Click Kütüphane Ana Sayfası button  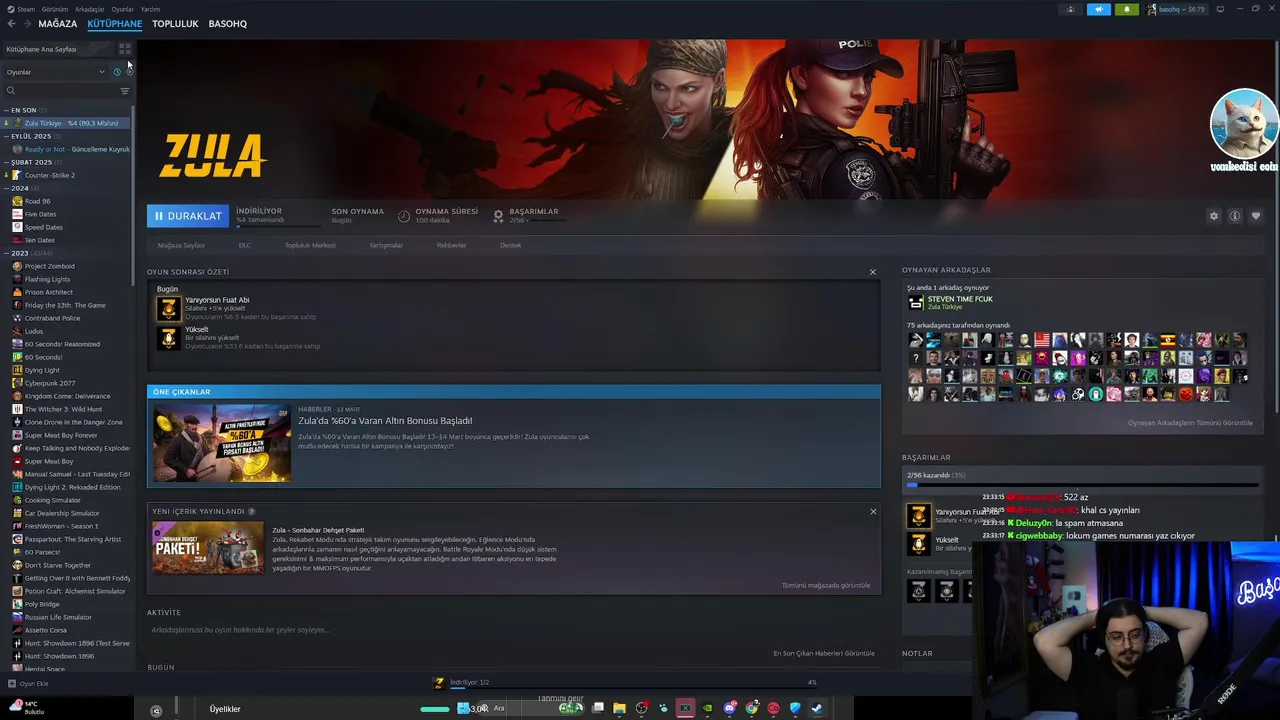pyautogui.click(x=58, y=49)
